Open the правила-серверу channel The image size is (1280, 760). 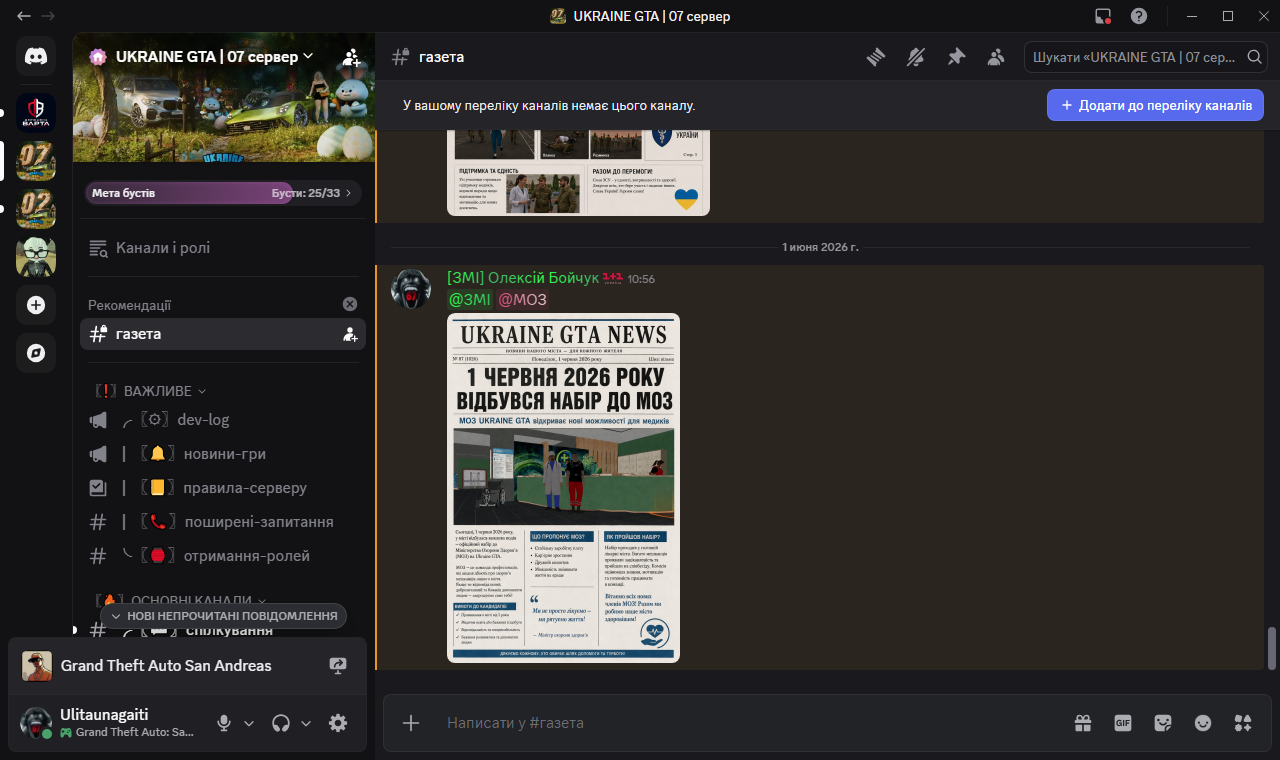point(222,488)
